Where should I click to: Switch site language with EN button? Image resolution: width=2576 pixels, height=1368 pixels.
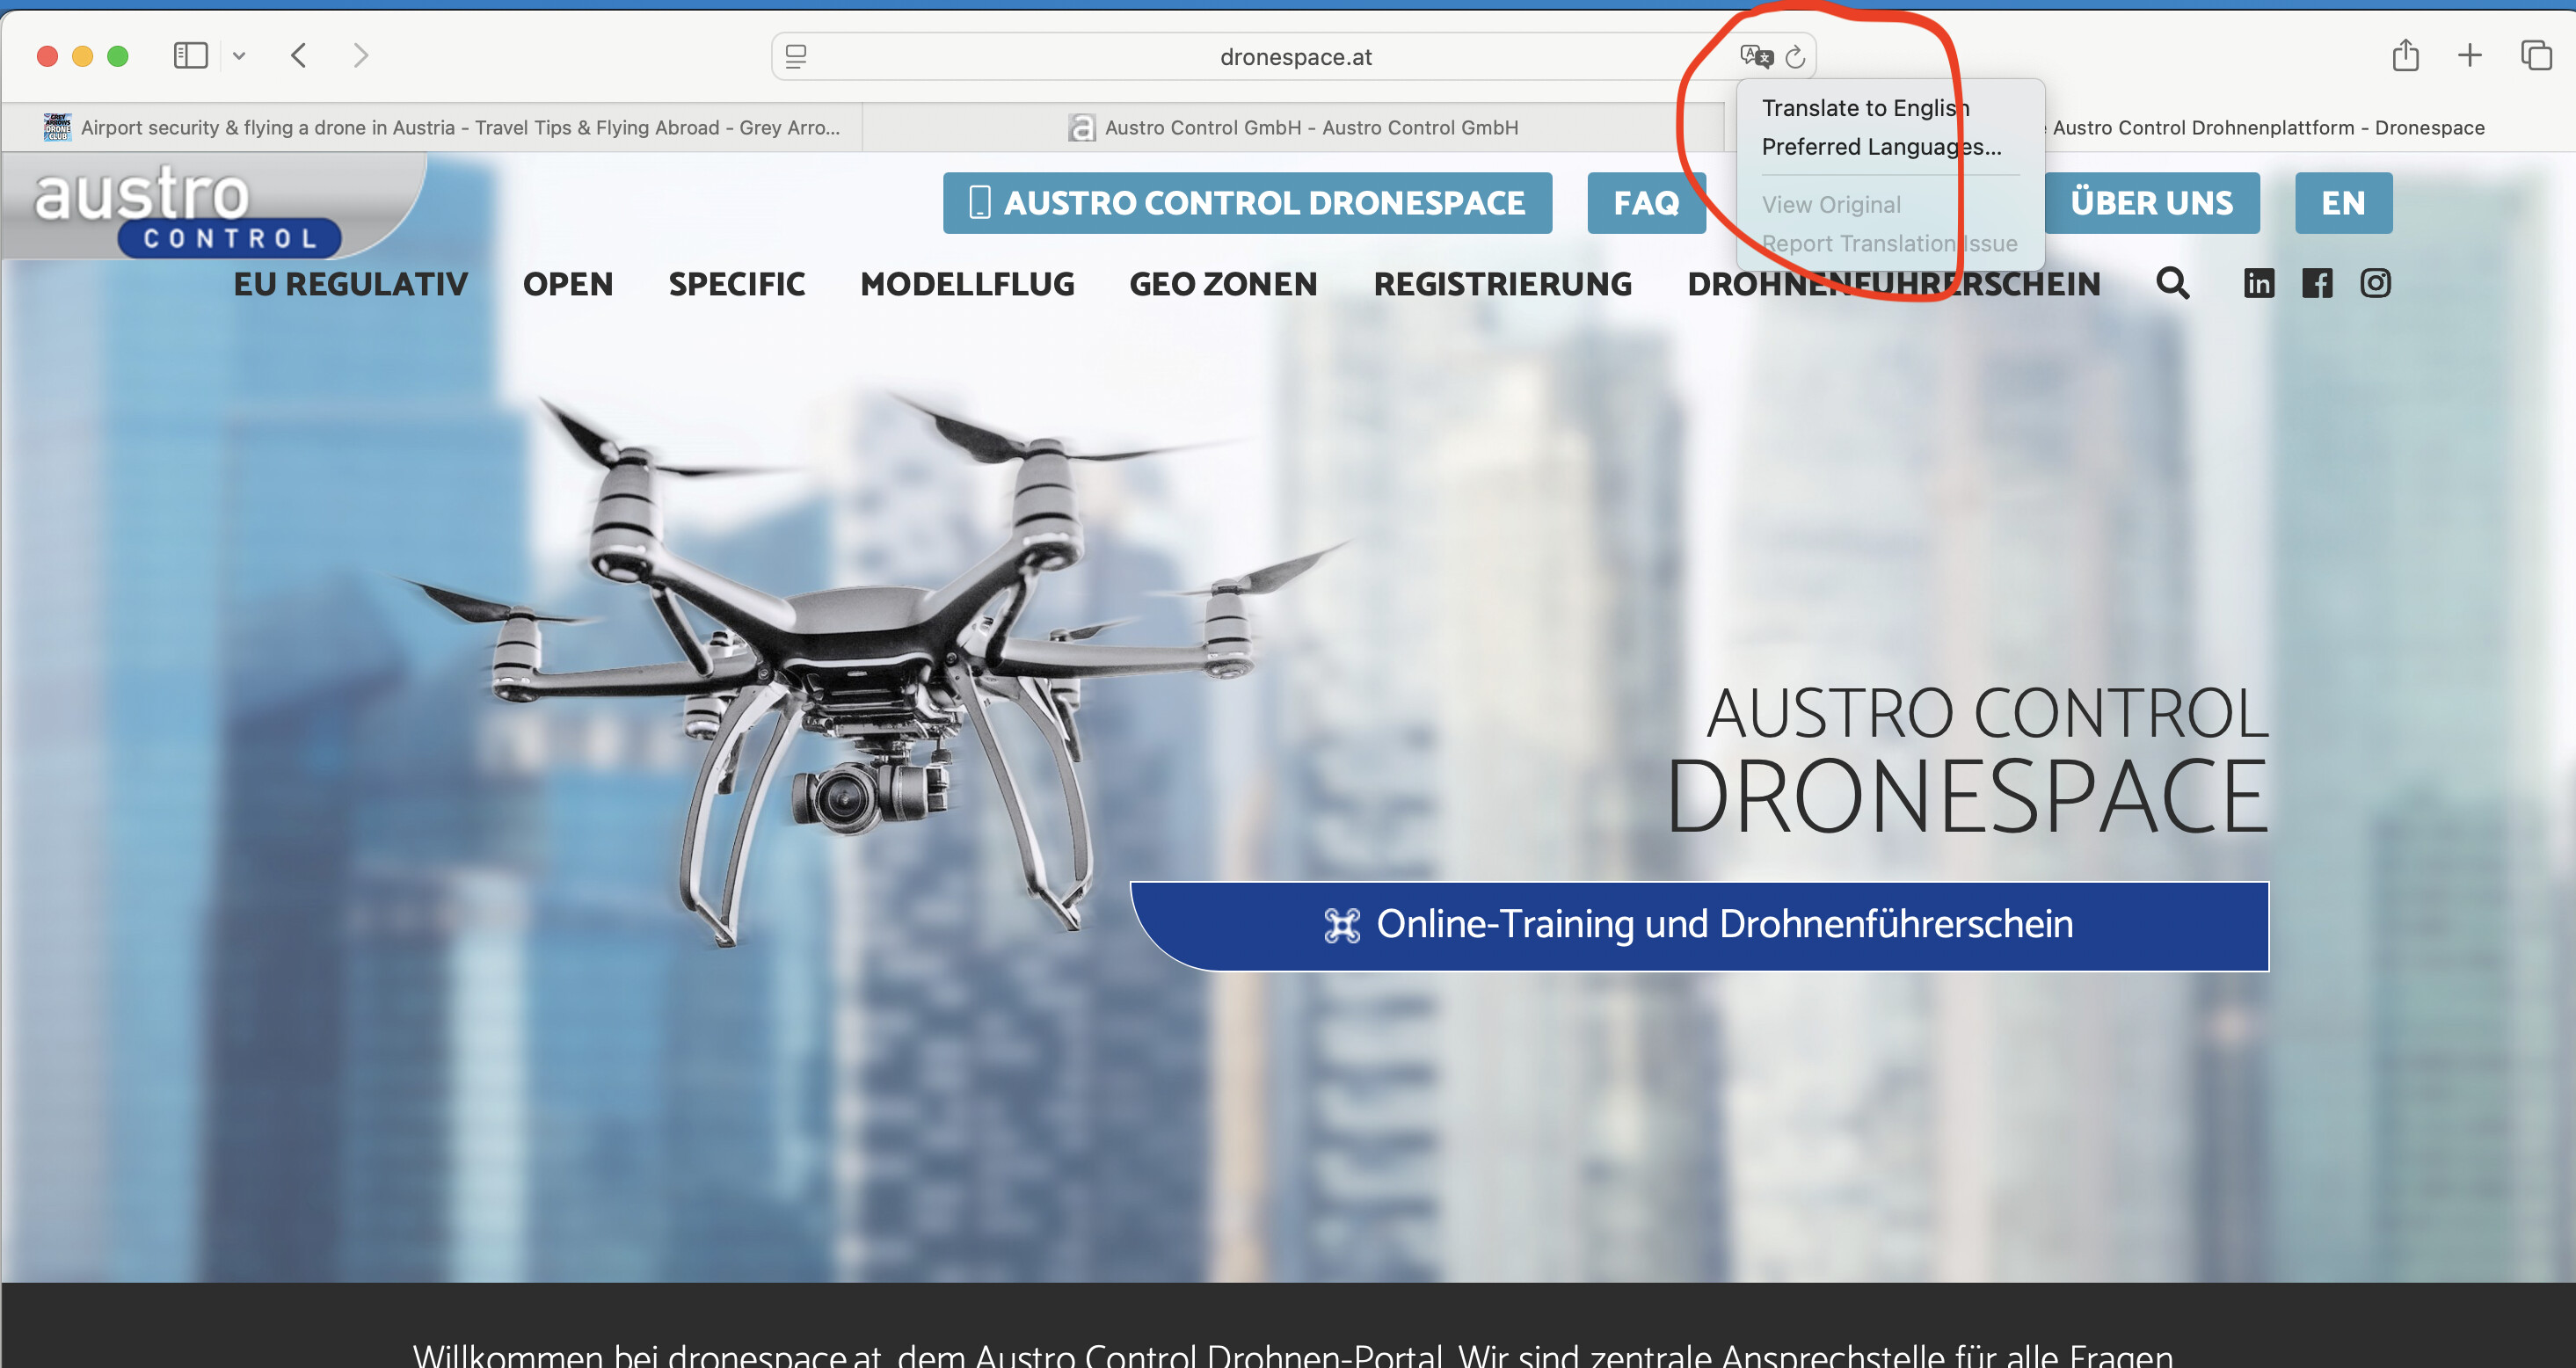coord(2342,203)
